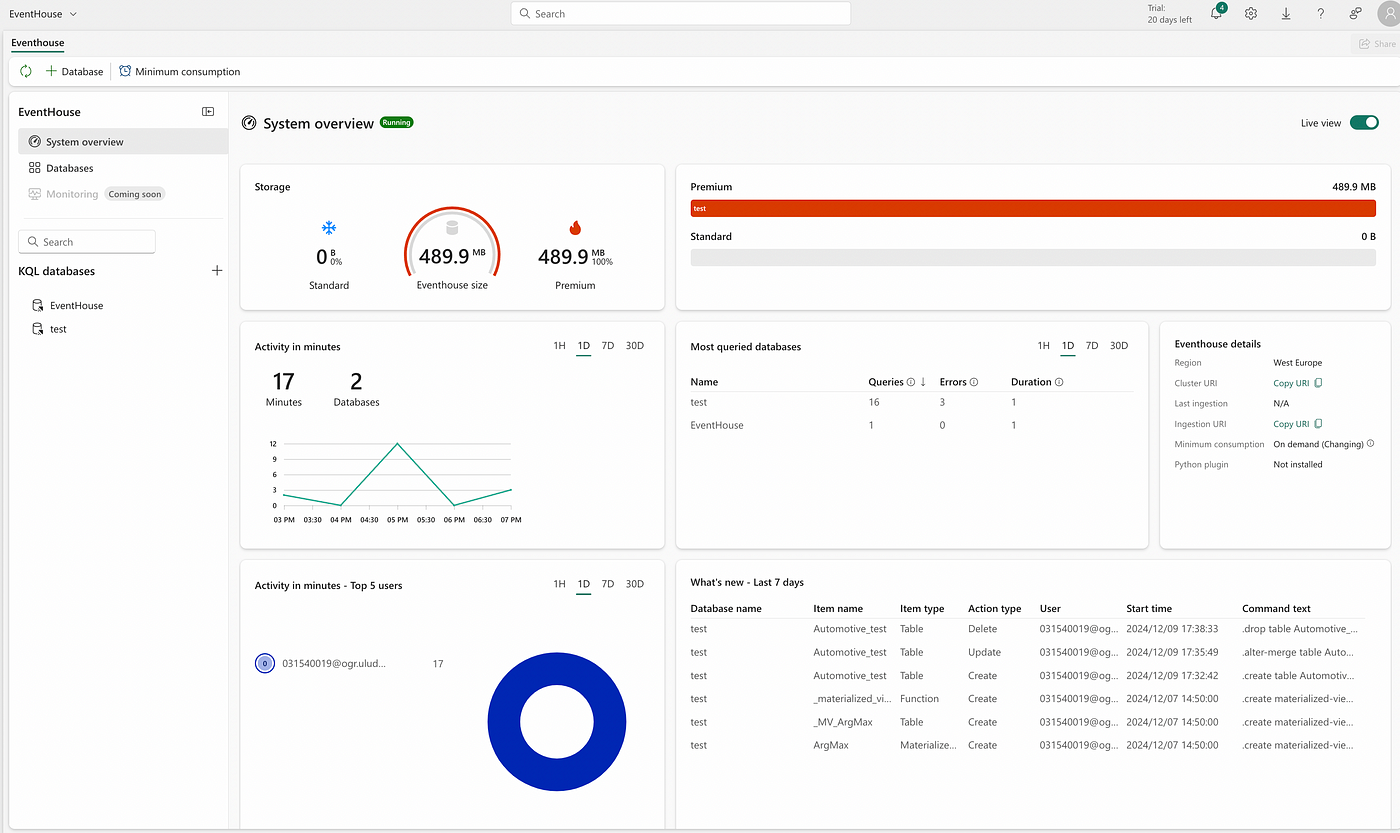
Task: Set Top 5 users range to 7D
Action: pos(607,584)
